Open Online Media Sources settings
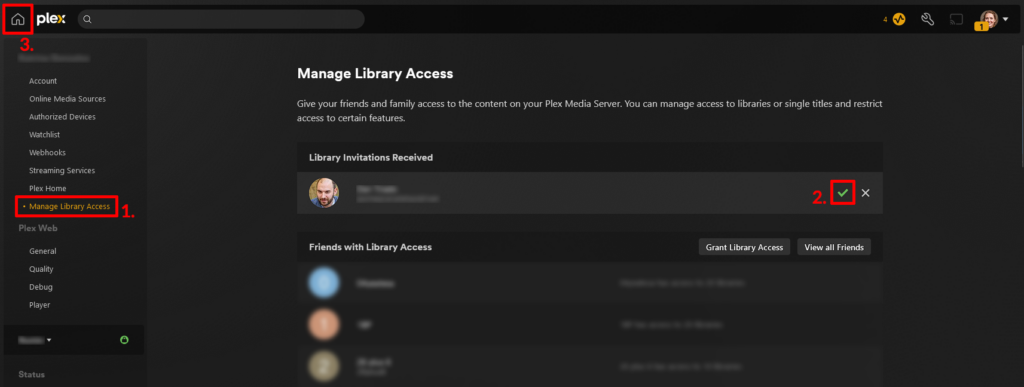1024x387 pixels. pos(67,99)
